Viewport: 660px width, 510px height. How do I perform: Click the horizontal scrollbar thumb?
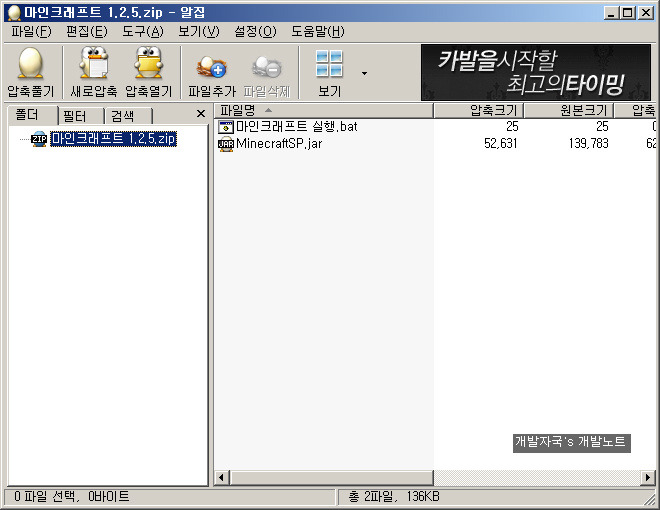[331, 478]
